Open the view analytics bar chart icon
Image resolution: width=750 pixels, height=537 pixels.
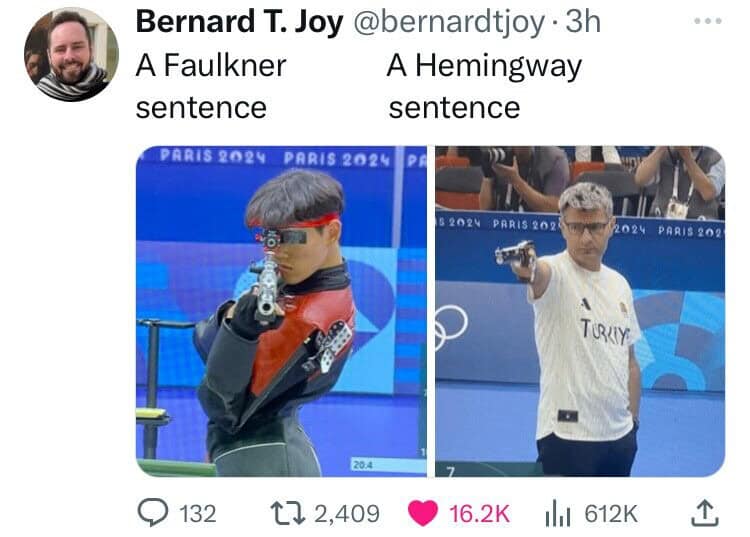[x=558, y=513]
